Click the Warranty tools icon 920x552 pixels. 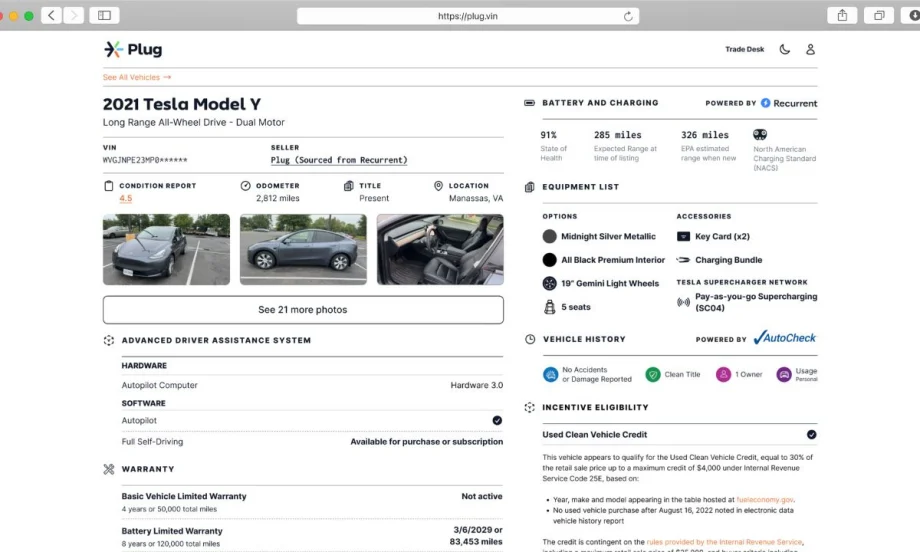point(109,469)
